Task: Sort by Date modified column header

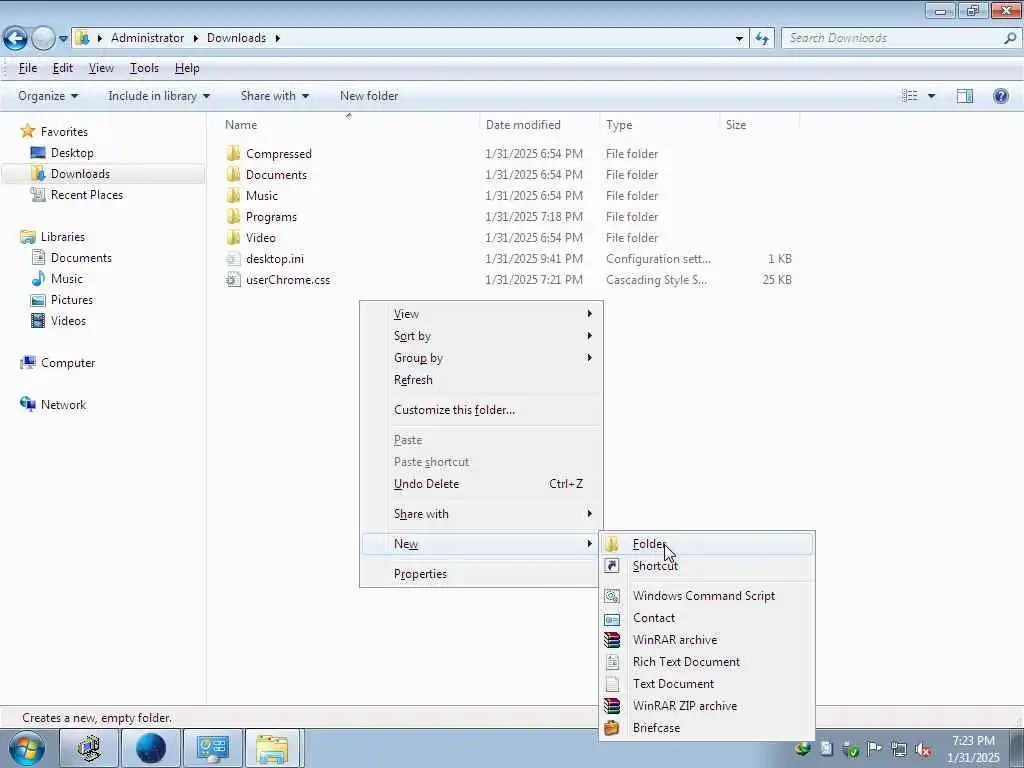Action: coord(523,125)
